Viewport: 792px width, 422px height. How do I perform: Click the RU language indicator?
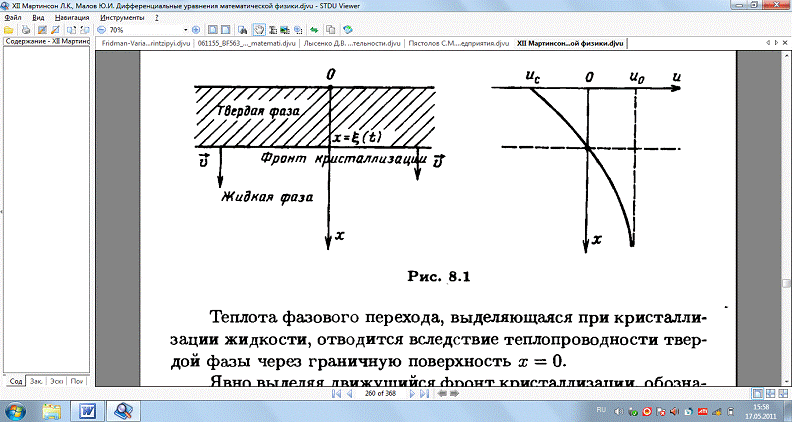[x=601, y=410]
